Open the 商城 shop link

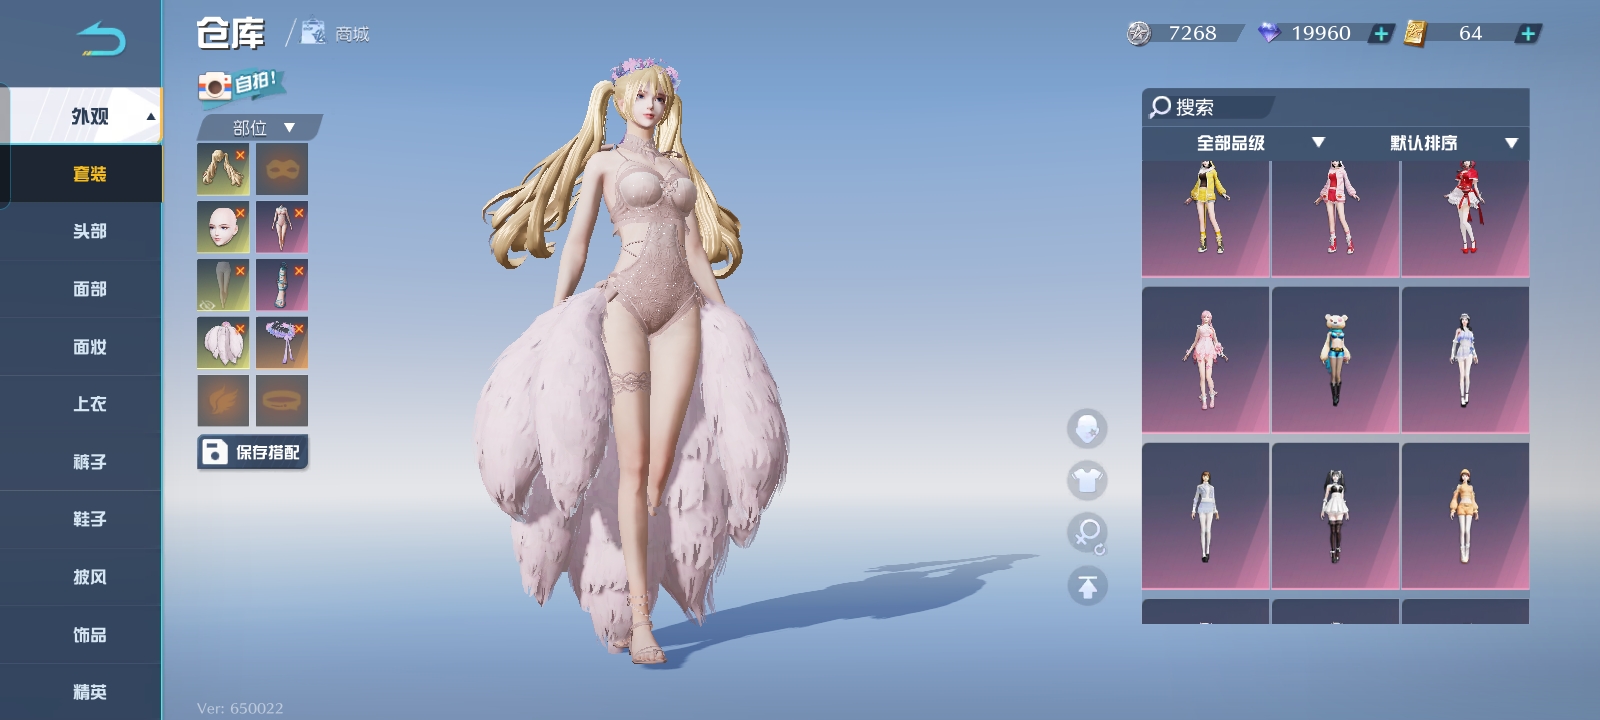point(336,33)
